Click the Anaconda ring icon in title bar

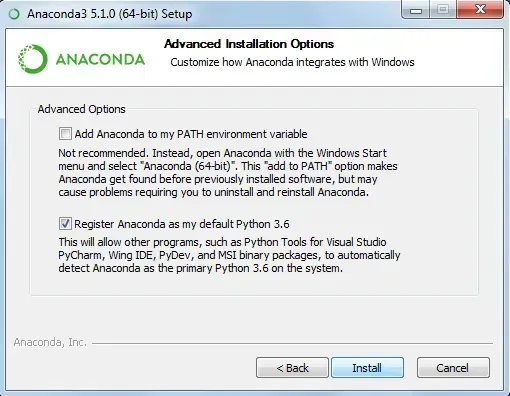tap(14, 14)
